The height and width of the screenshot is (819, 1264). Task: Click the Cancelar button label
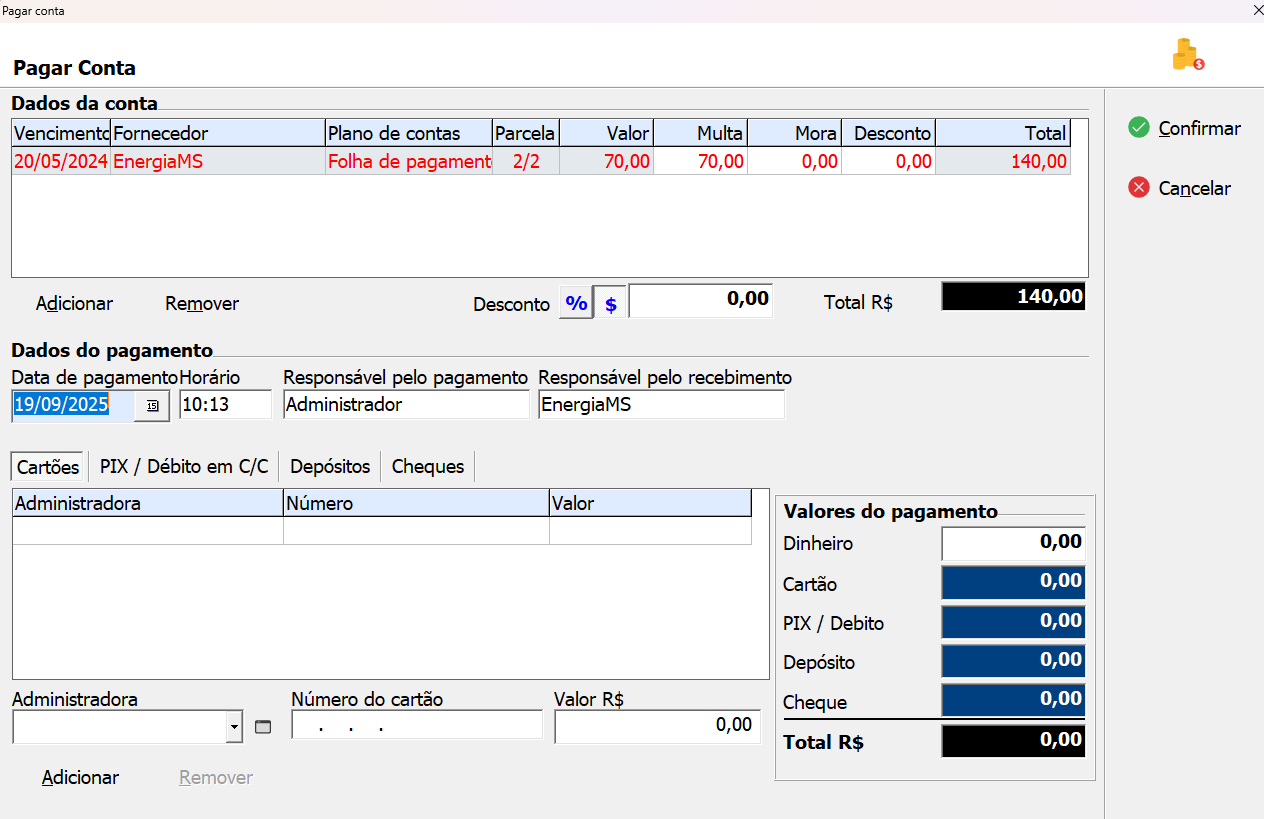pyautogui.click(x=1194, y=188)
